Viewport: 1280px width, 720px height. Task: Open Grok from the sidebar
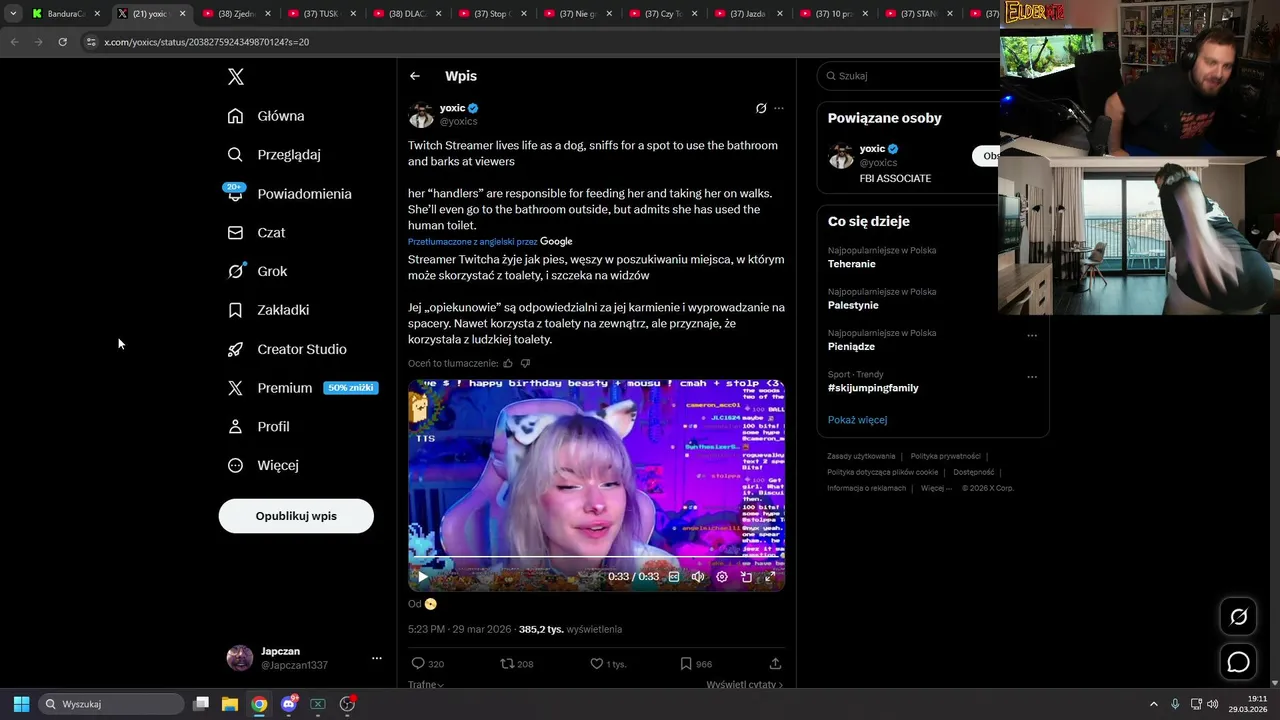click(x=257, y=271)
